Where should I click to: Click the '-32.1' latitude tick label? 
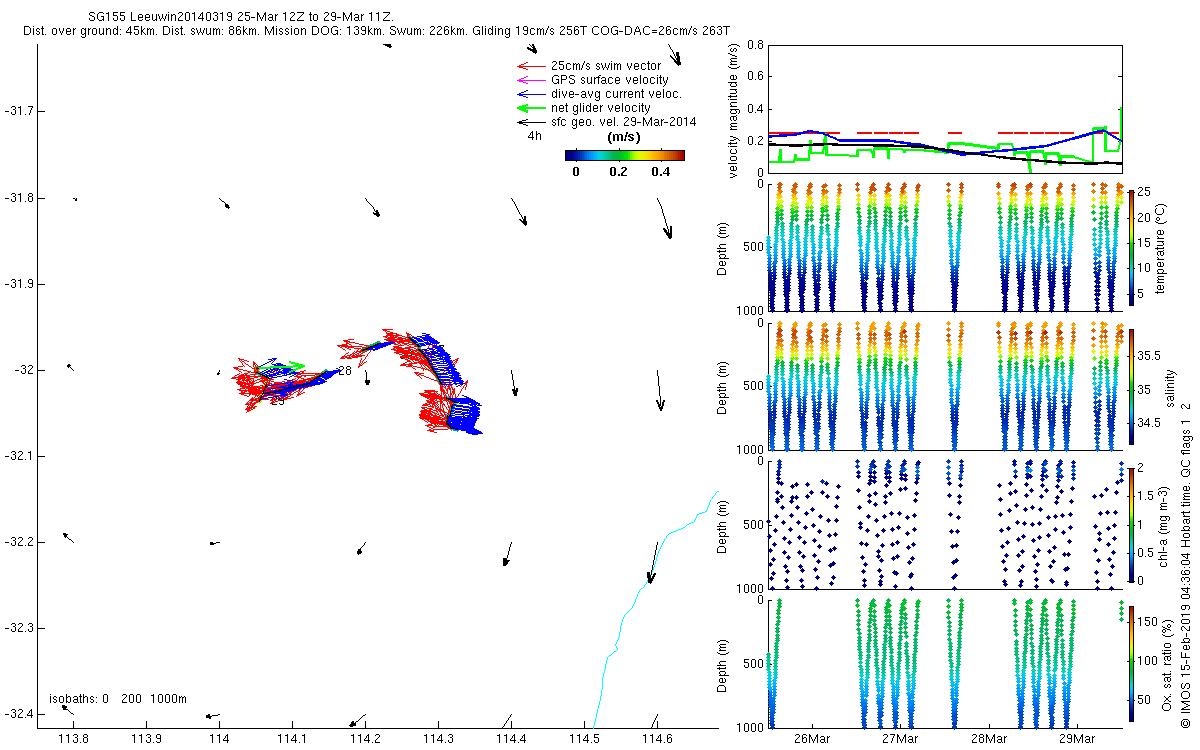19,456
